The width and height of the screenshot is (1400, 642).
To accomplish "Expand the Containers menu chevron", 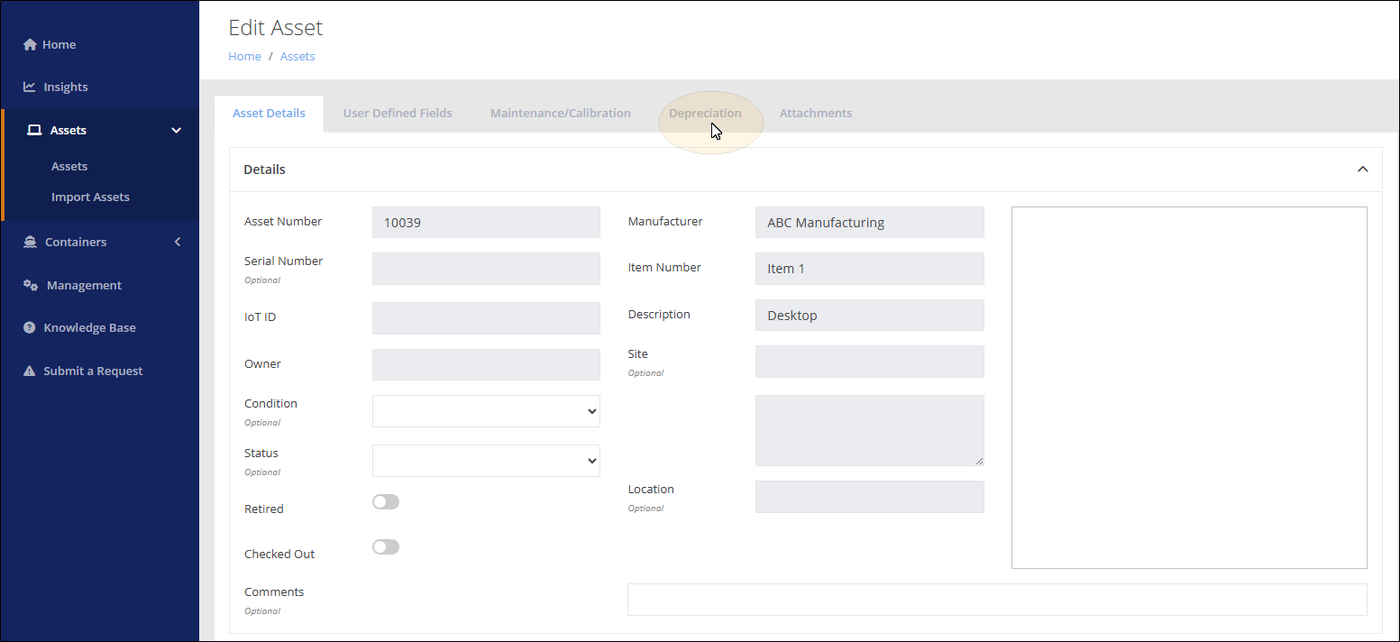I will 178,242.
